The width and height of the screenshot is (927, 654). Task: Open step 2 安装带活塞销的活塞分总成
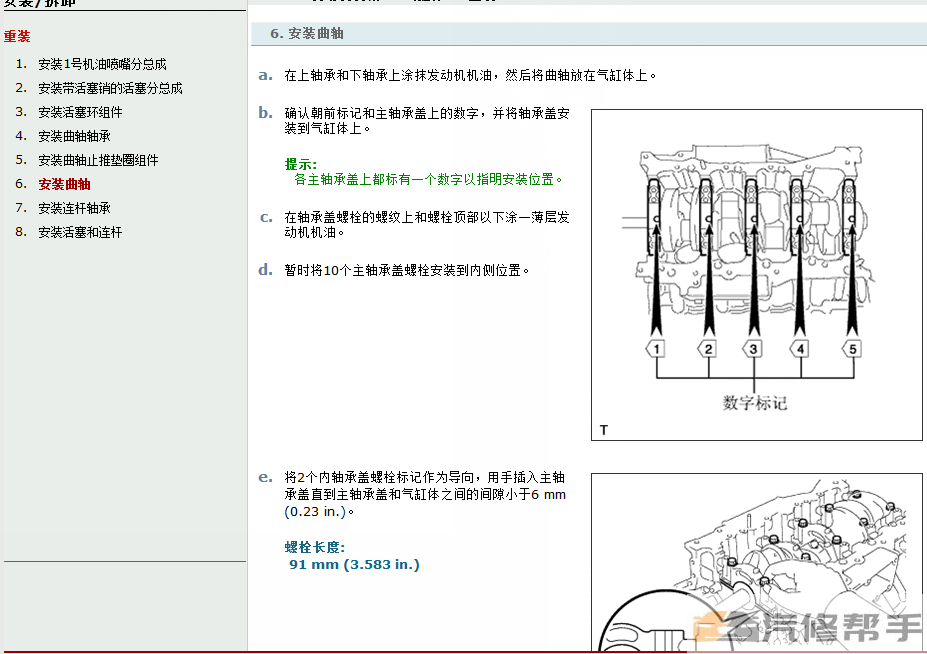pyautogui.click(x=110, y=88)
